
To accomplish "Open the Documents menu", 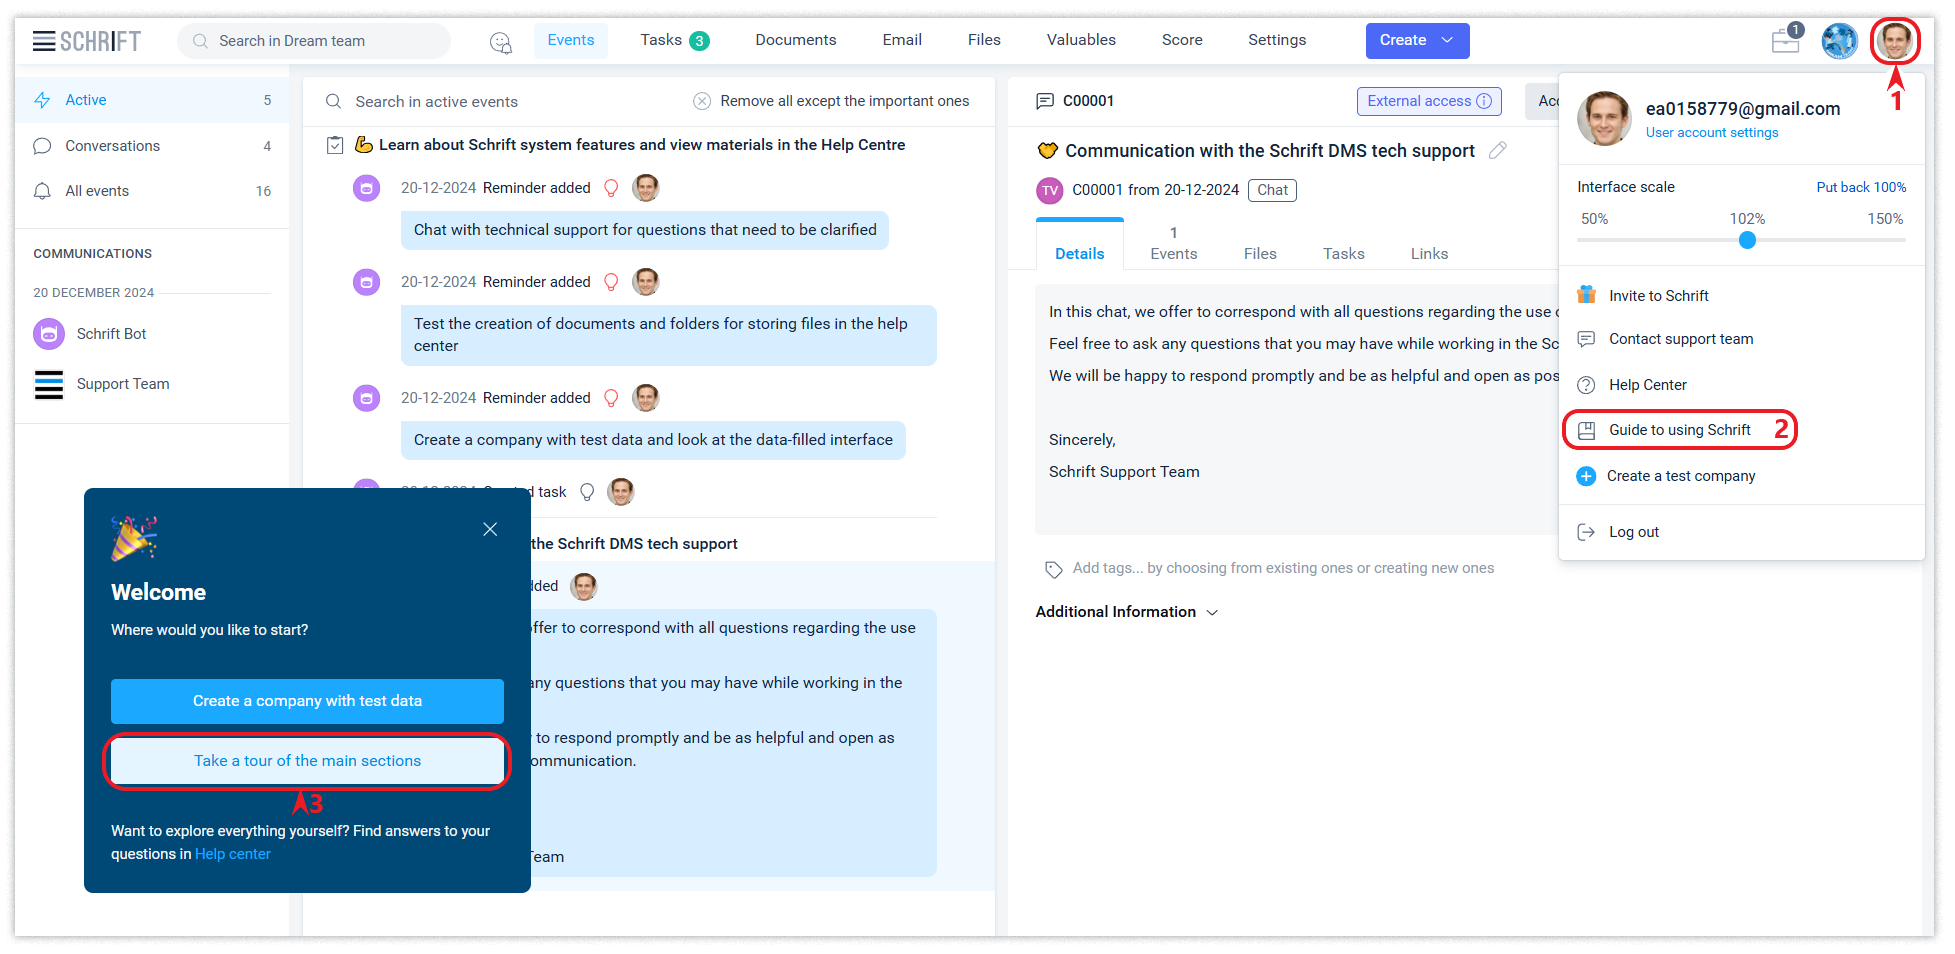I will [x=795, y=40].
